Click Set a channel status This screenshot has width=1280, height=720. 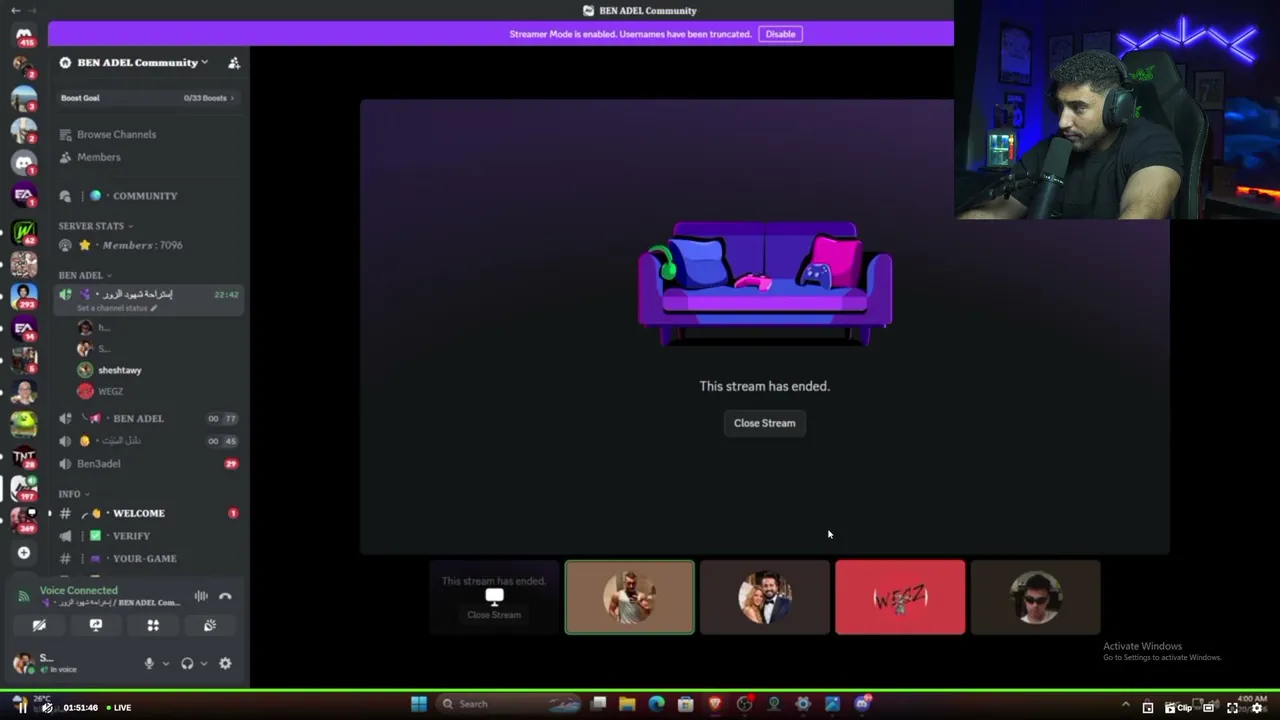click(x=112, y=308)
